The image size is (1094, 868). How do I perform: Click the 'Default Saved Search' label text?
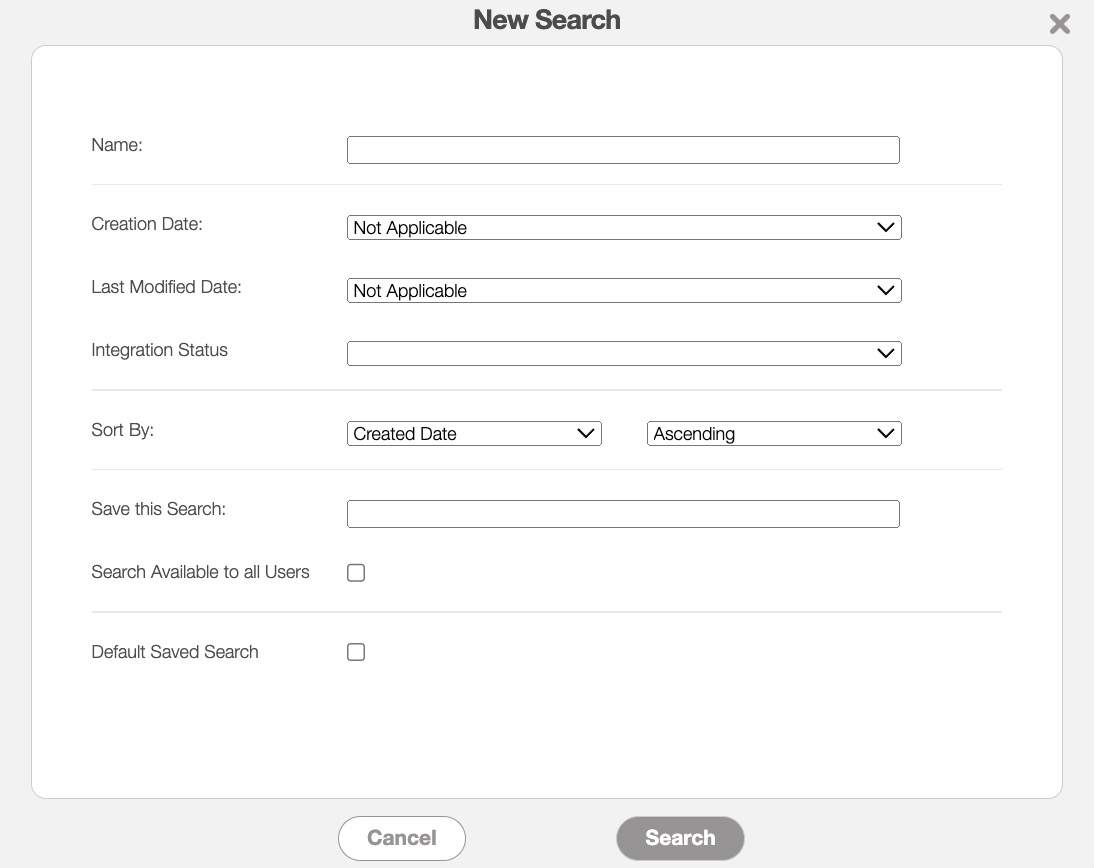[x=175, y=652]
